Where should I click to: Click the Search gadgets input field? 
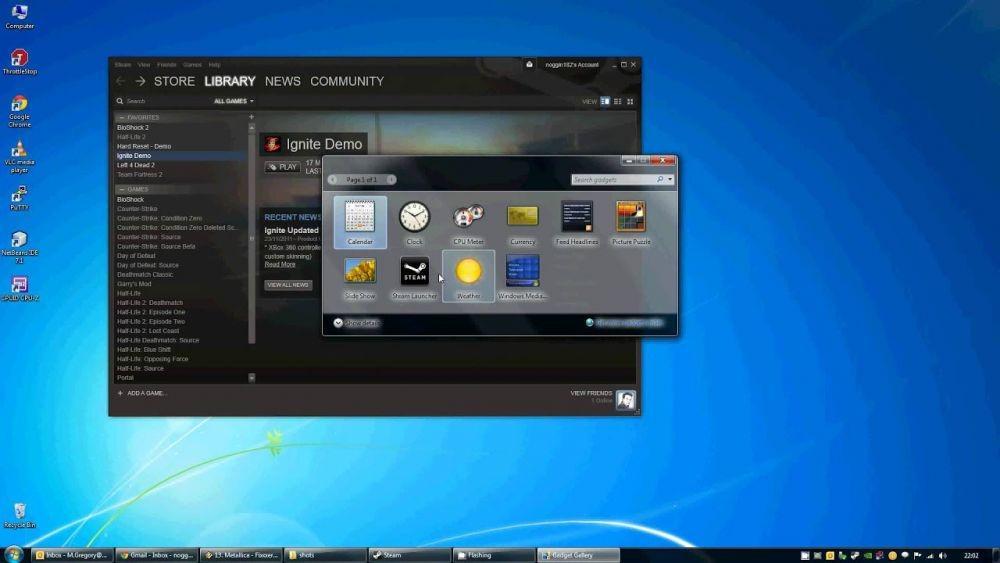pyautogui.click(x=615, y=180)
